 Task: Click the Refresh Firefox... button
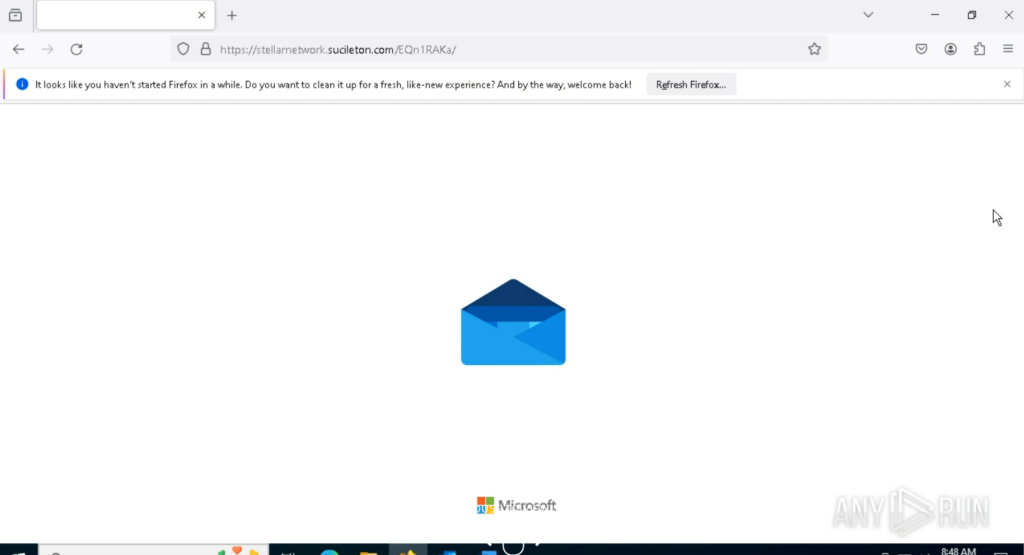[691, 84]
